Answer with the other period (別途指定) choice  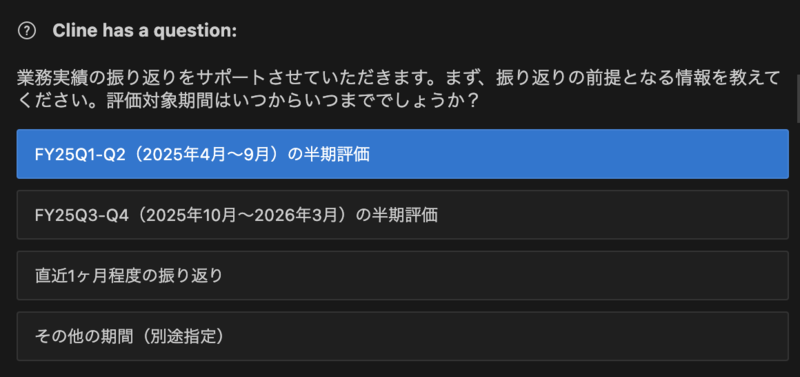pos(403,336)
